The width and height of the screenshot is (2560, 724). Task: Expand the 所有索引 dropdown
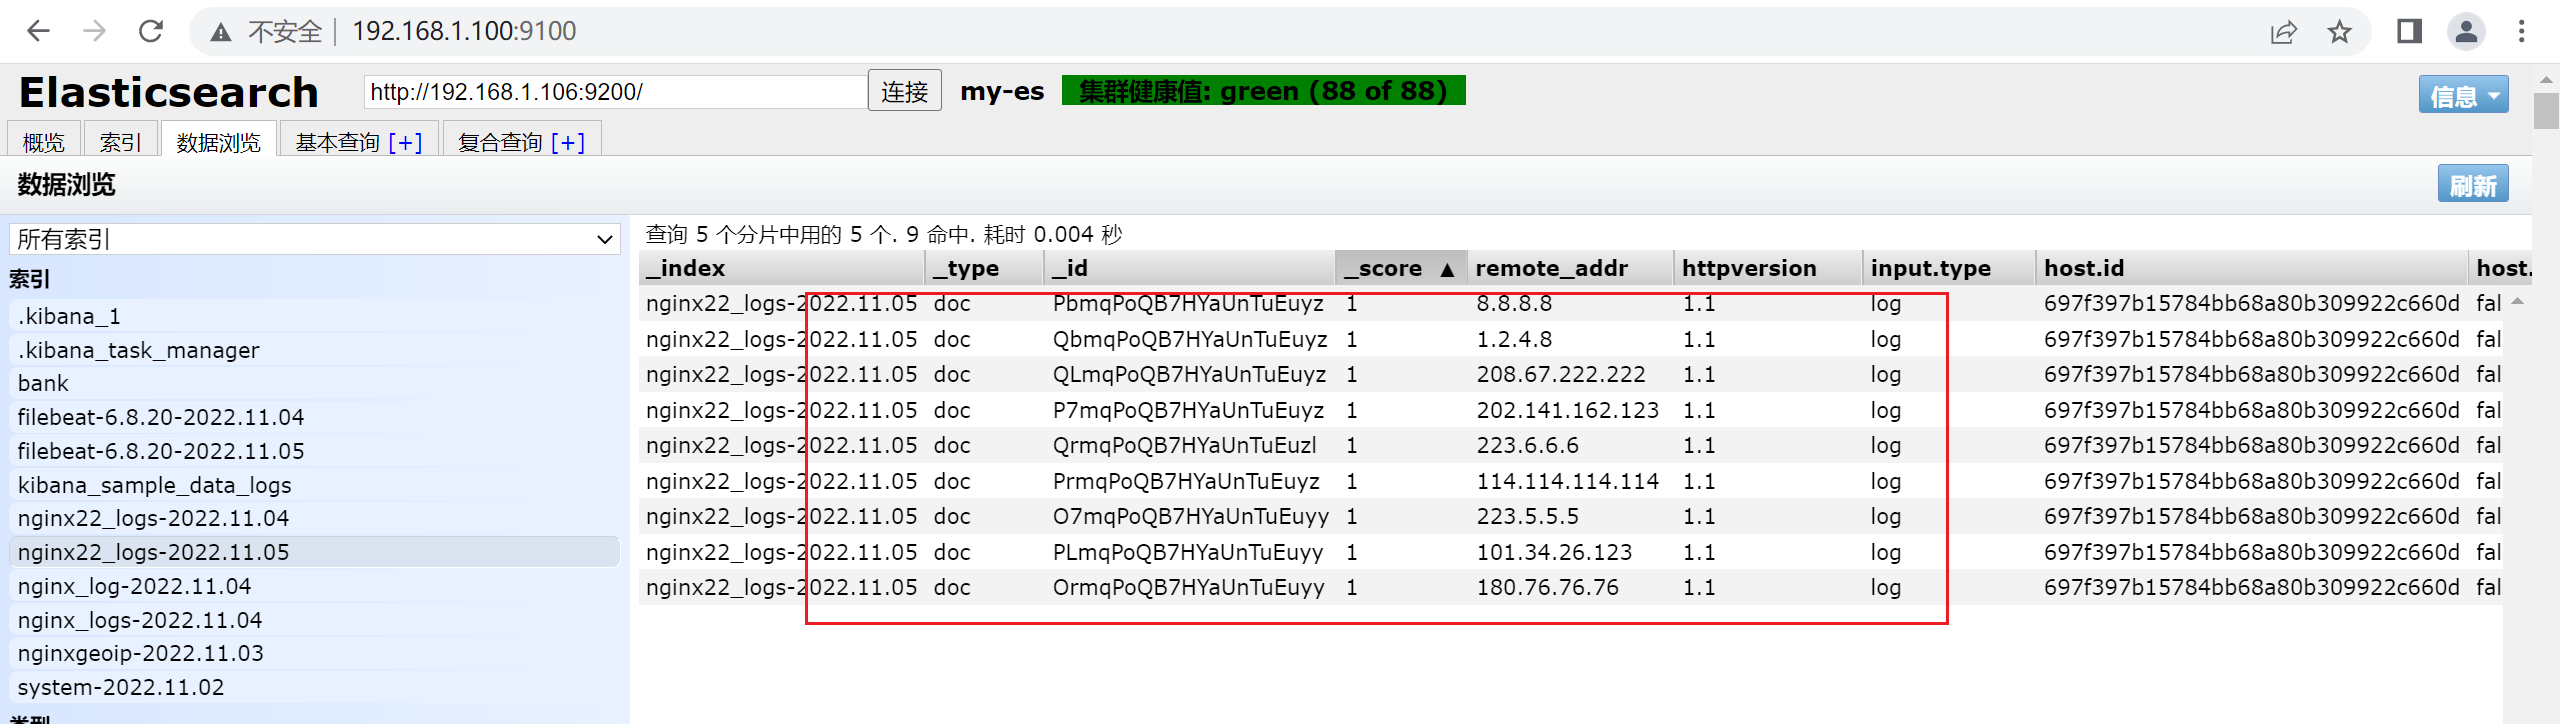tap(315, 239)
